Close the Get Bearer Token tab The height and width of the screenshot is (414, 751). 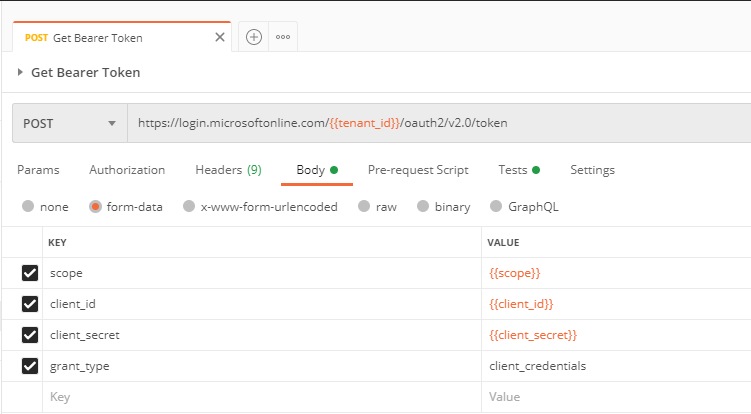point(220,38)
